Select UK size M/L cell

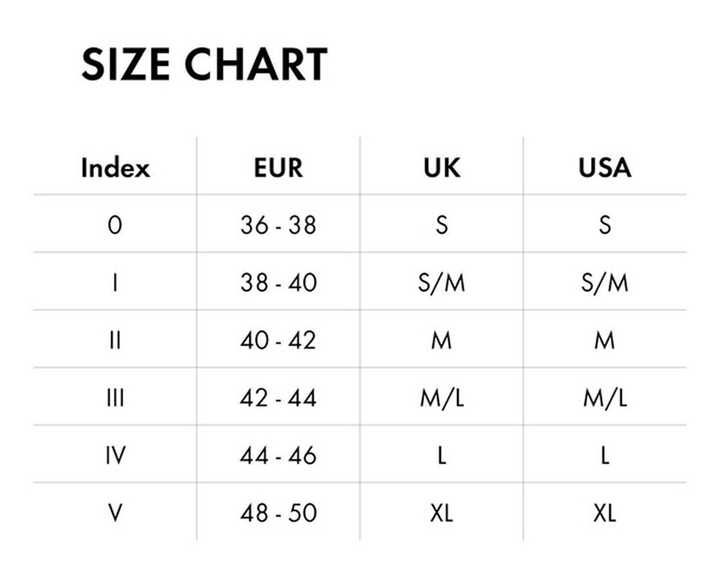441,398
